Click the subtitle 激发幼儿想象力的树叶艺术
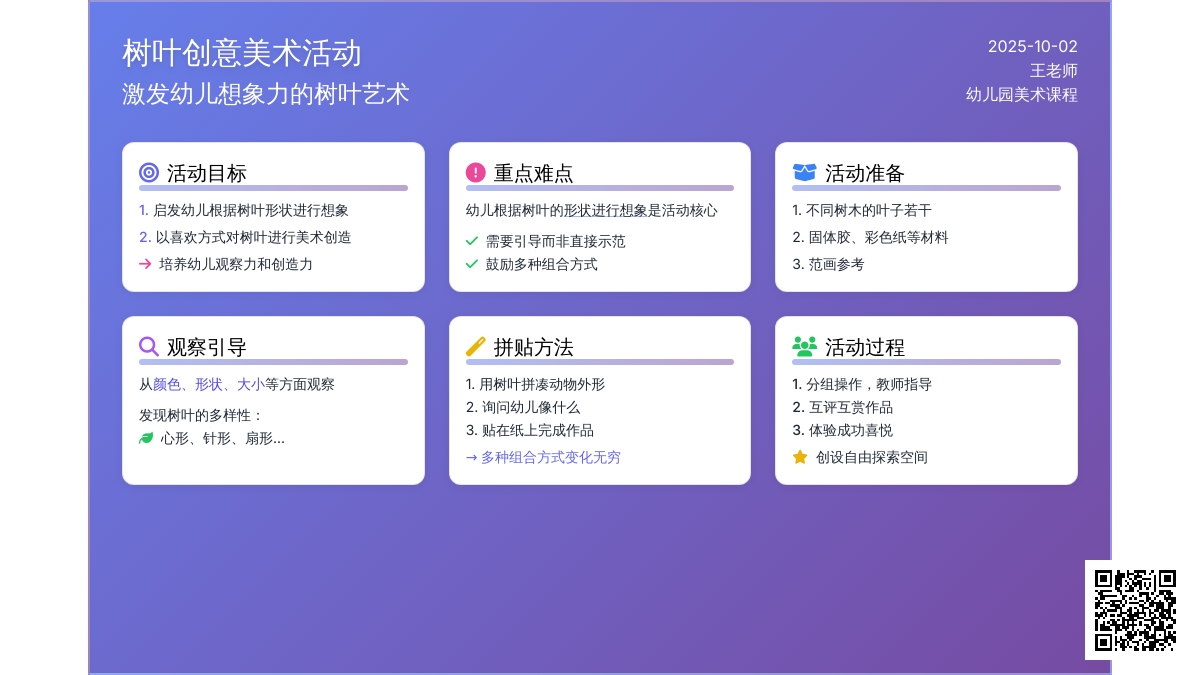 click(266, 94)
